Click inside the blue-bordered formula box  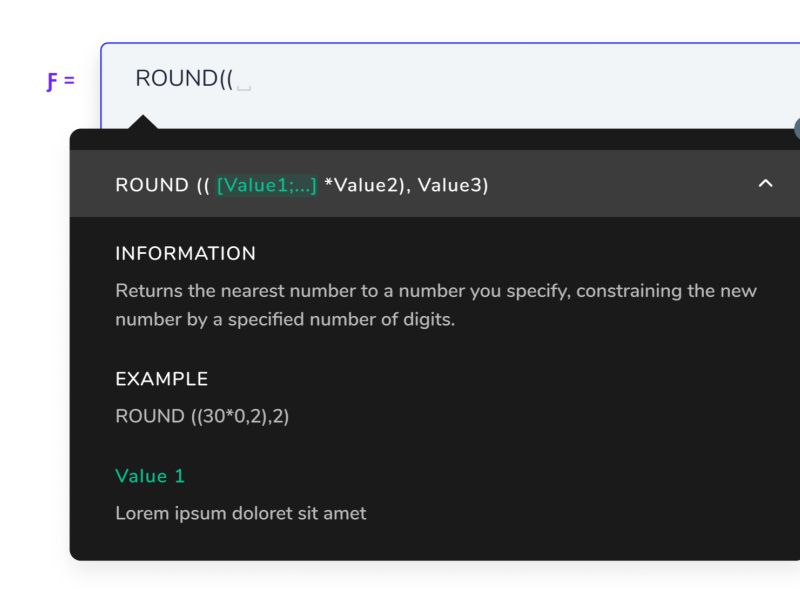click(x=450, y=78)
